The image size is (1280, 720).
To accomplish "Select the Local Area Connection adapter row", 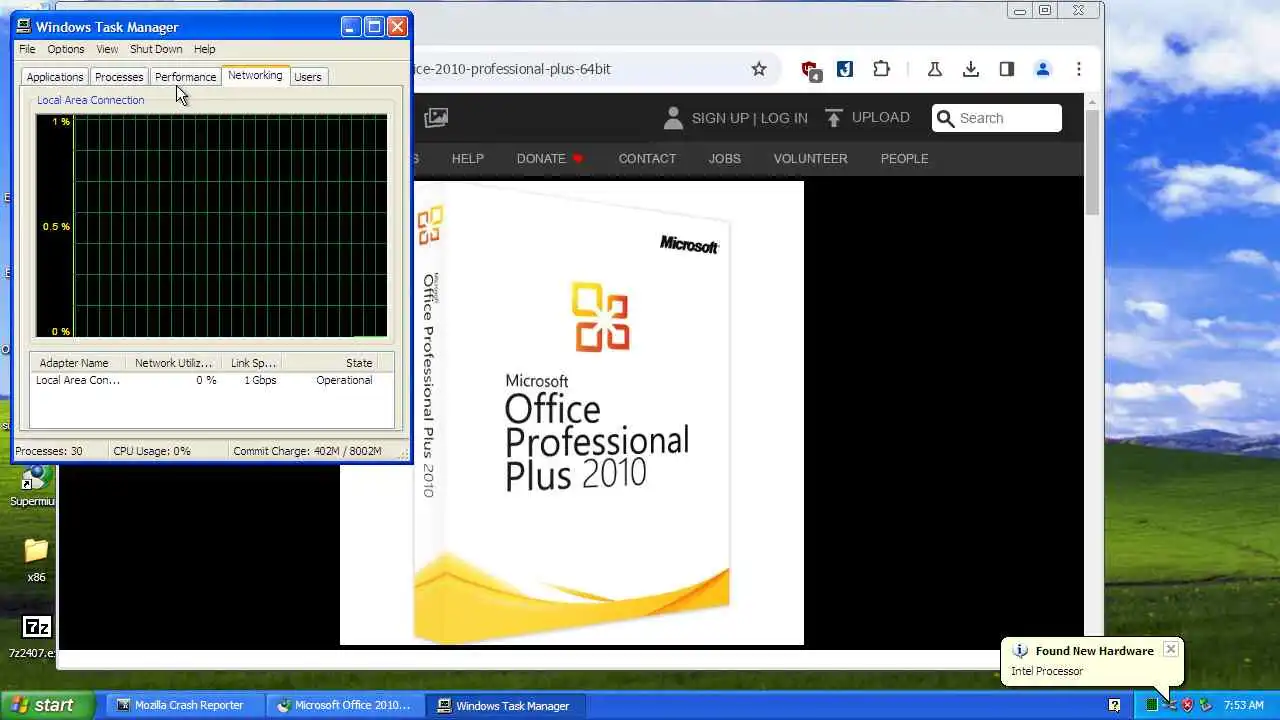I will click(211, 380).
